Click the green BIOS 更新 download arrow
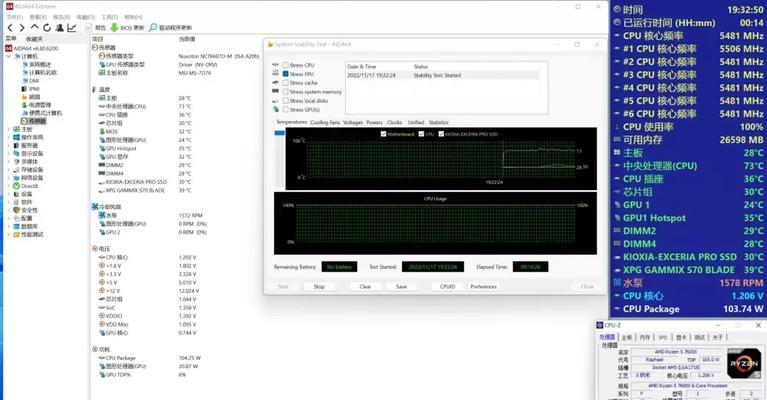 pyautogui.click(x=114, y=27)
